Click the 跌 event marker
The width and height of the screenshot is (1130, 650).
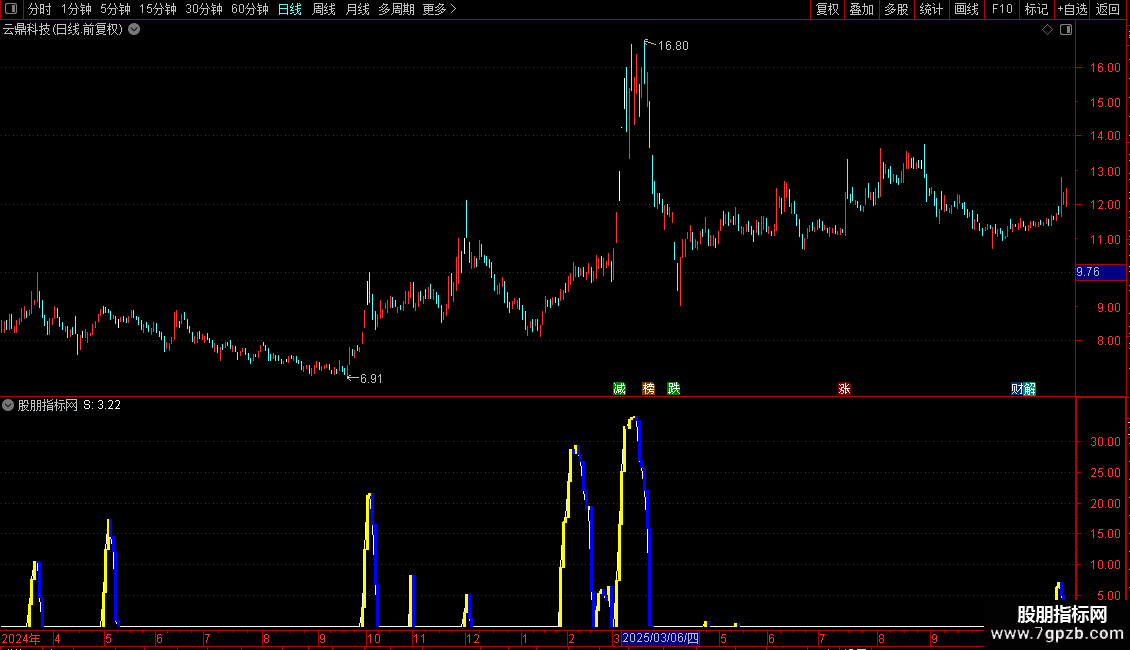674,389
